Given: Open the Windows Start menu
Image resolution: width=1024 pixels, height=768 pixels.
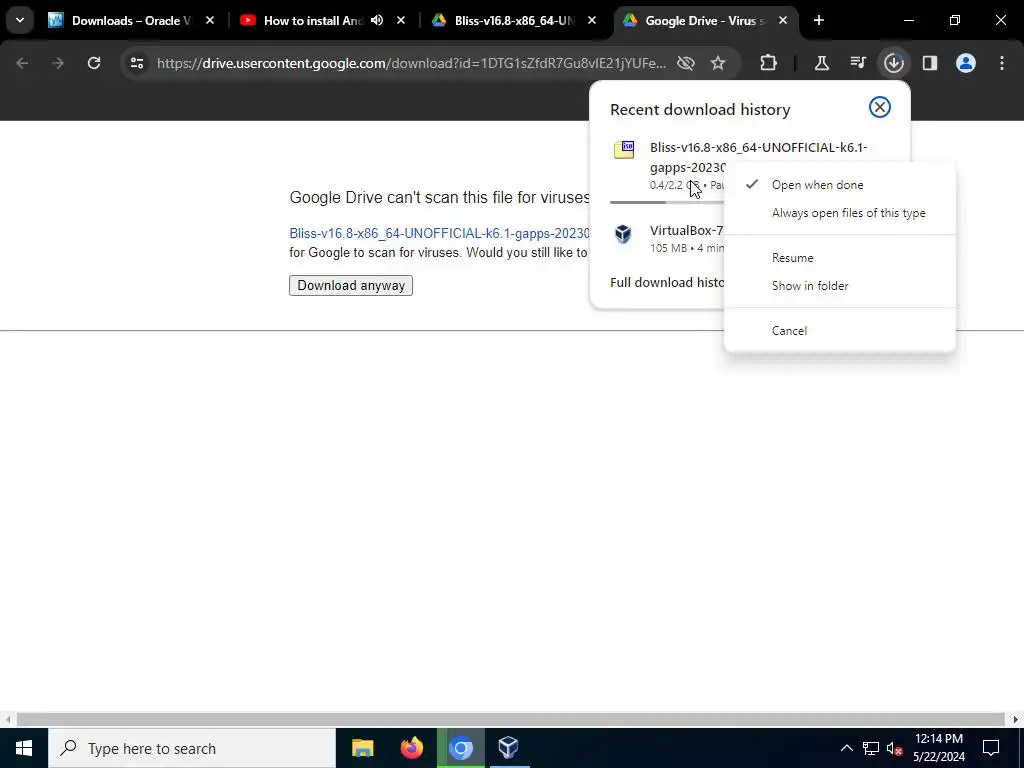Looking at the screenshot, I should 24,748.
